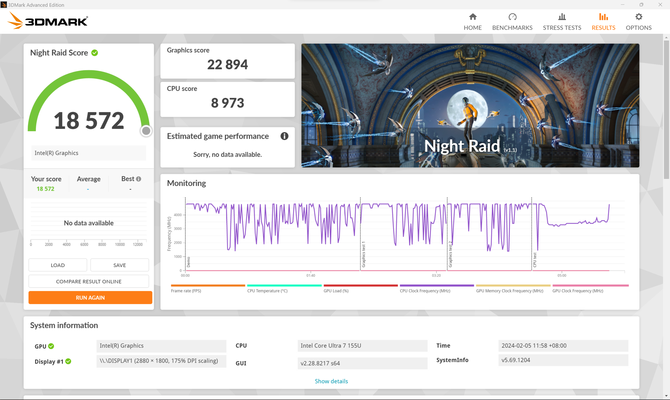
Task: Click the Display #1 green checkmark icon
Action: coord(68,361)
